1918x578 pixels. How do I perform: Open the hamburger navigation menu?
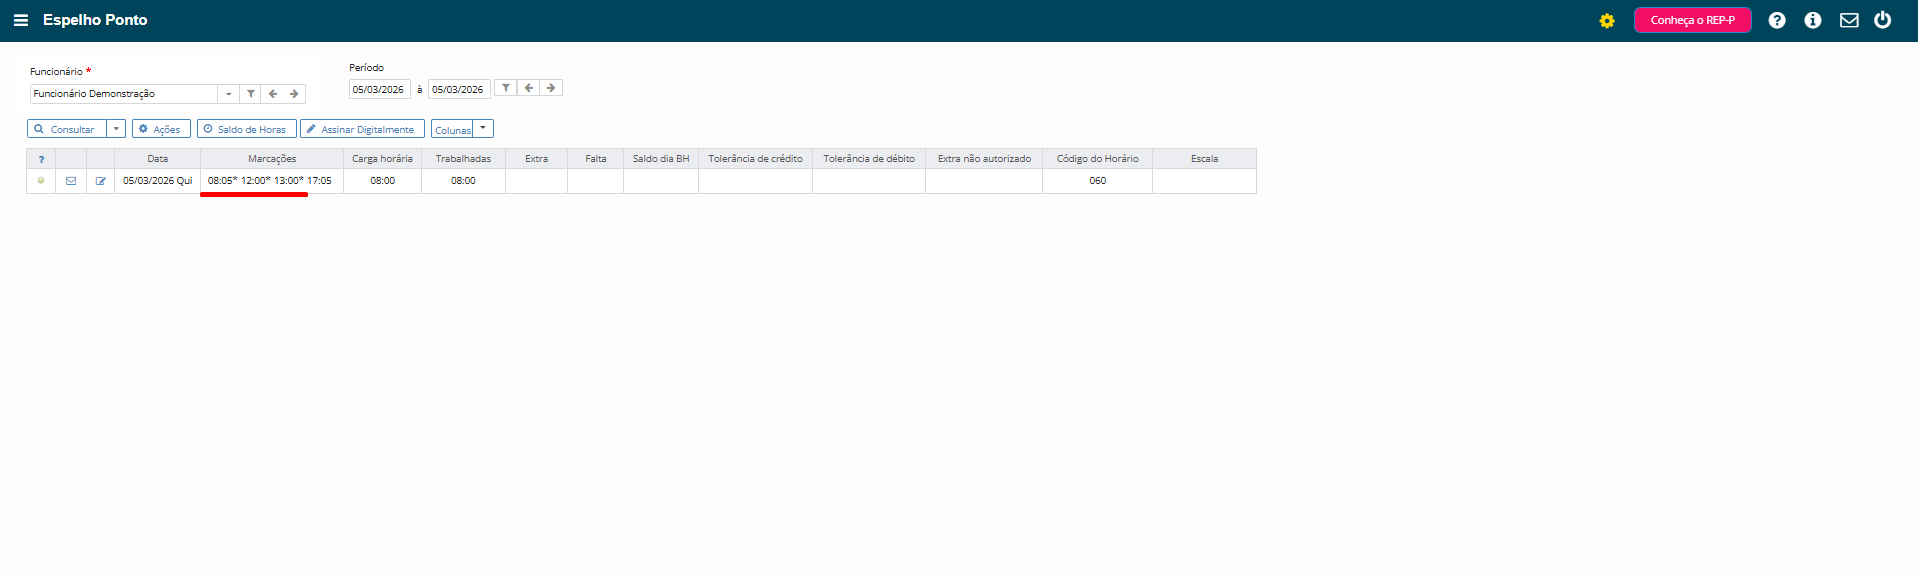pos(20,20)
